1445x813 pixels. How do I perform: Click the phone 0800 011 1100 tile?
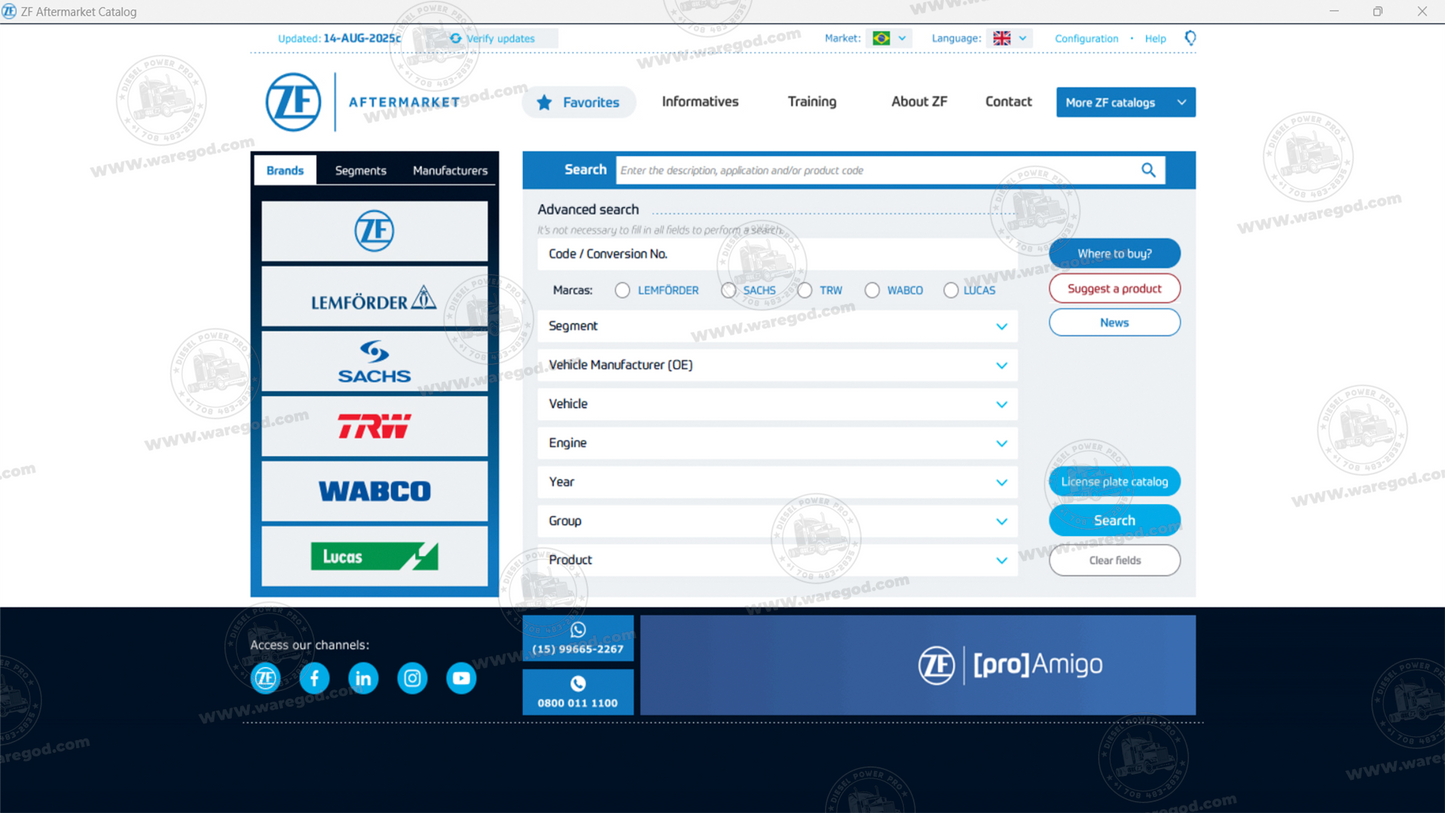(x=578, y=692)
